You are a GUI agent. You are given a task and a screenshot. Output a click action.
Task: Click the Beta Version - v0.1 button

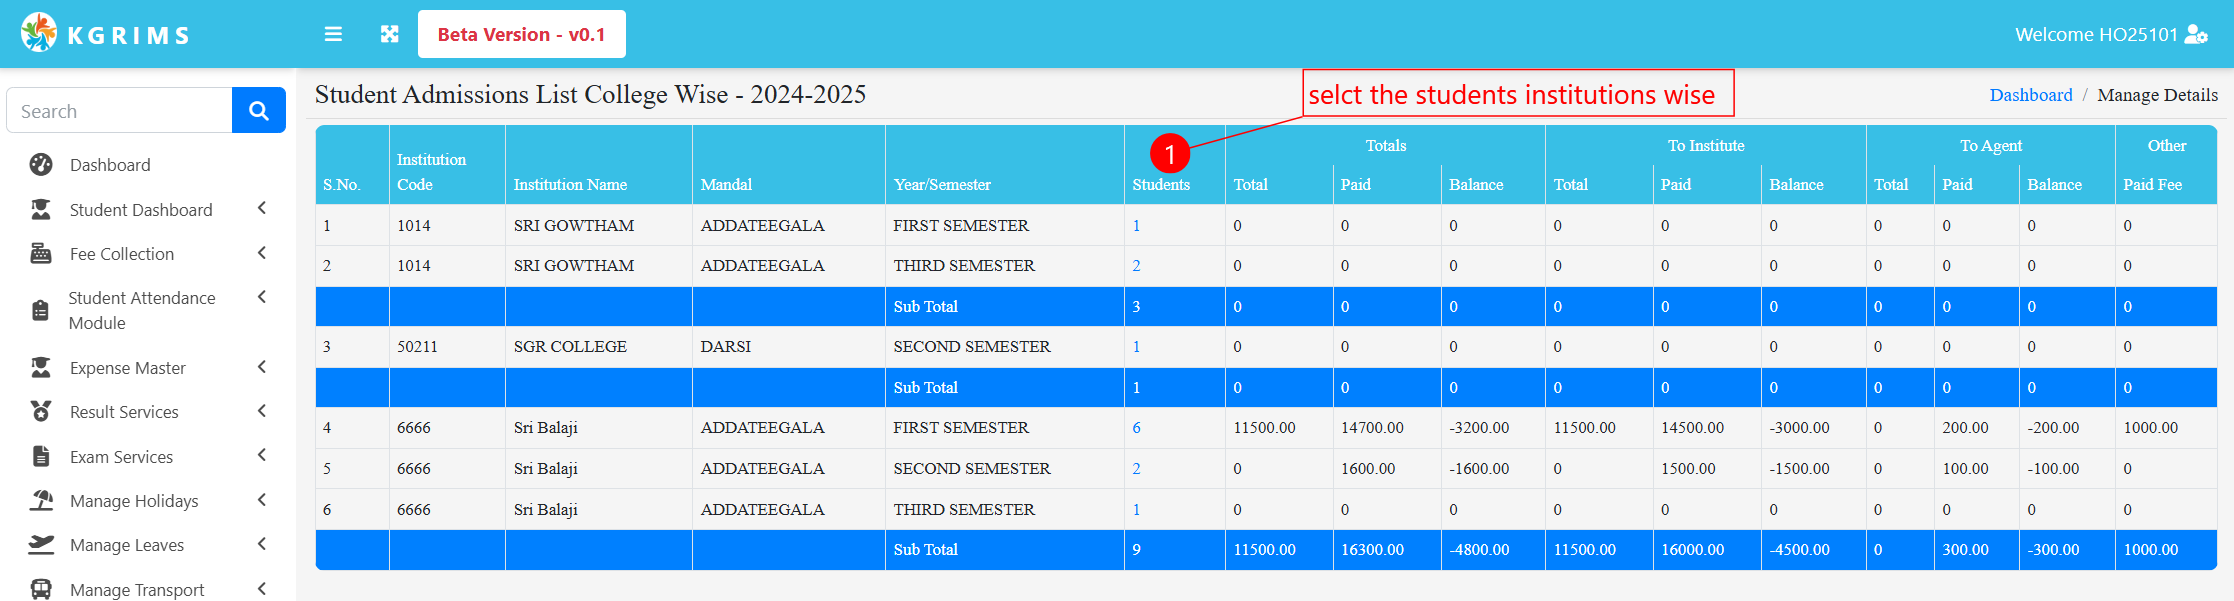click(521, 34)
